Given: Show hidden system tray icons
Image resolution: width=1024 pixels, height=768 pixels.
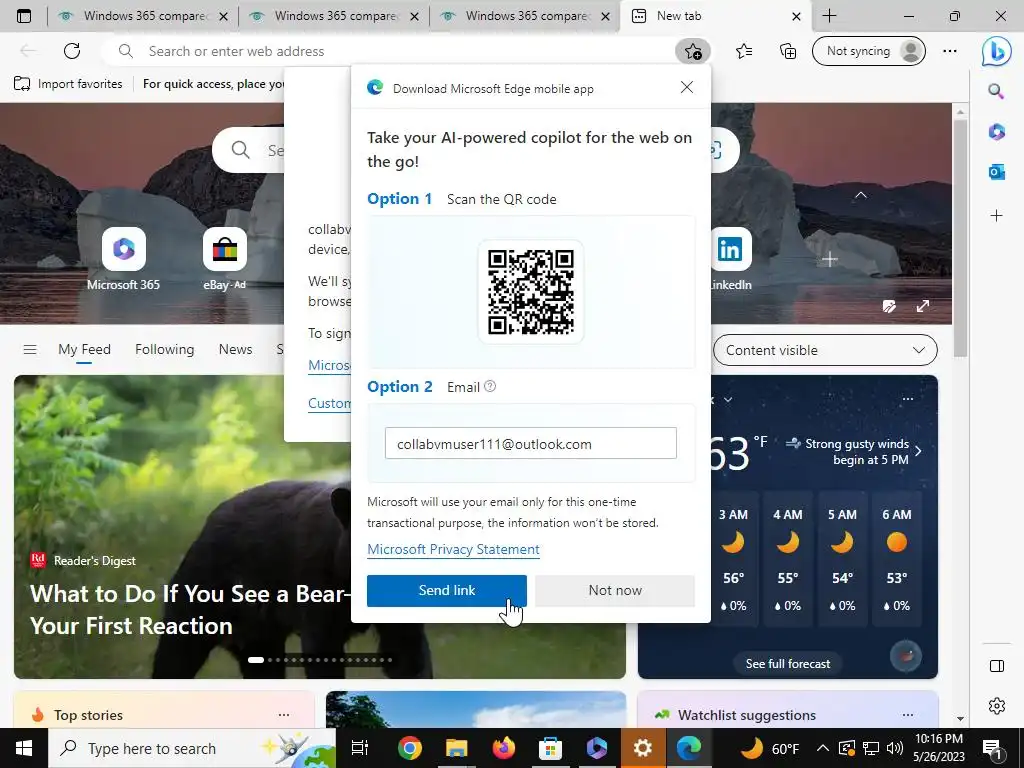Looking at the screenshot, I should point(823,748).
